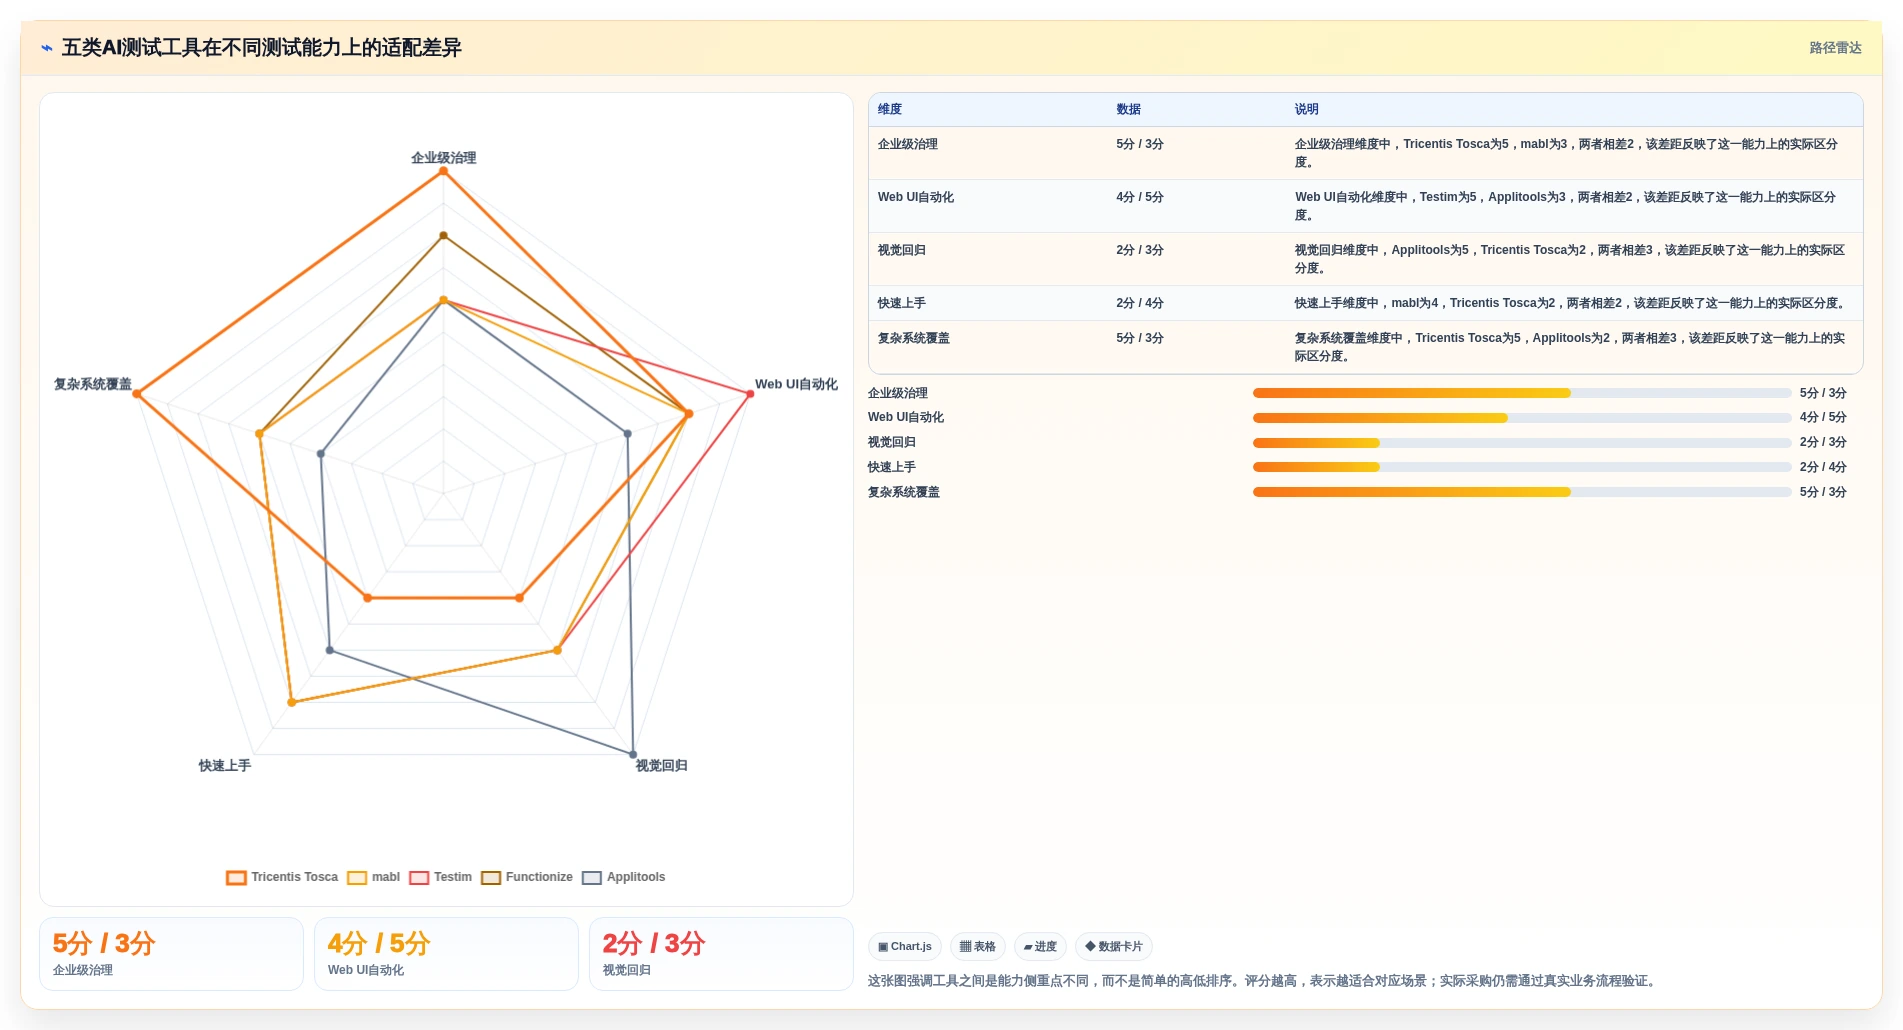The image size is (1903, 1030).
Task: Click the 复杂系统覆盖 radar axis label
Action: click(93, 384)
